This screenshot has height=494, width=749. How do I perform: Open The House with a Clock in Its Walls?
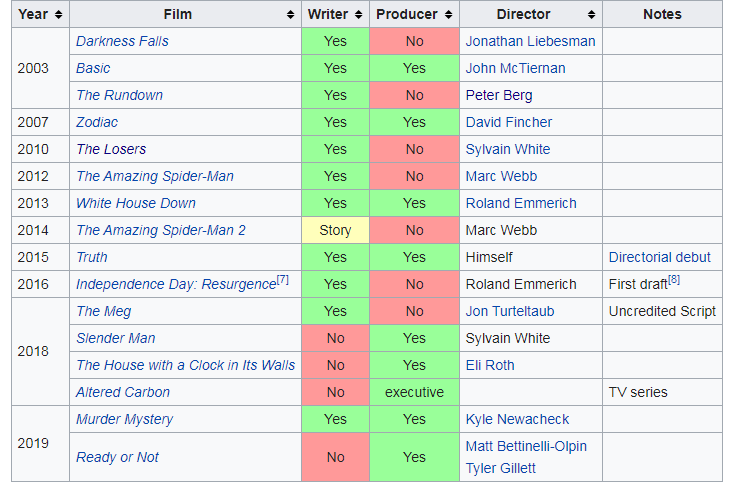[x=186, y=365]
